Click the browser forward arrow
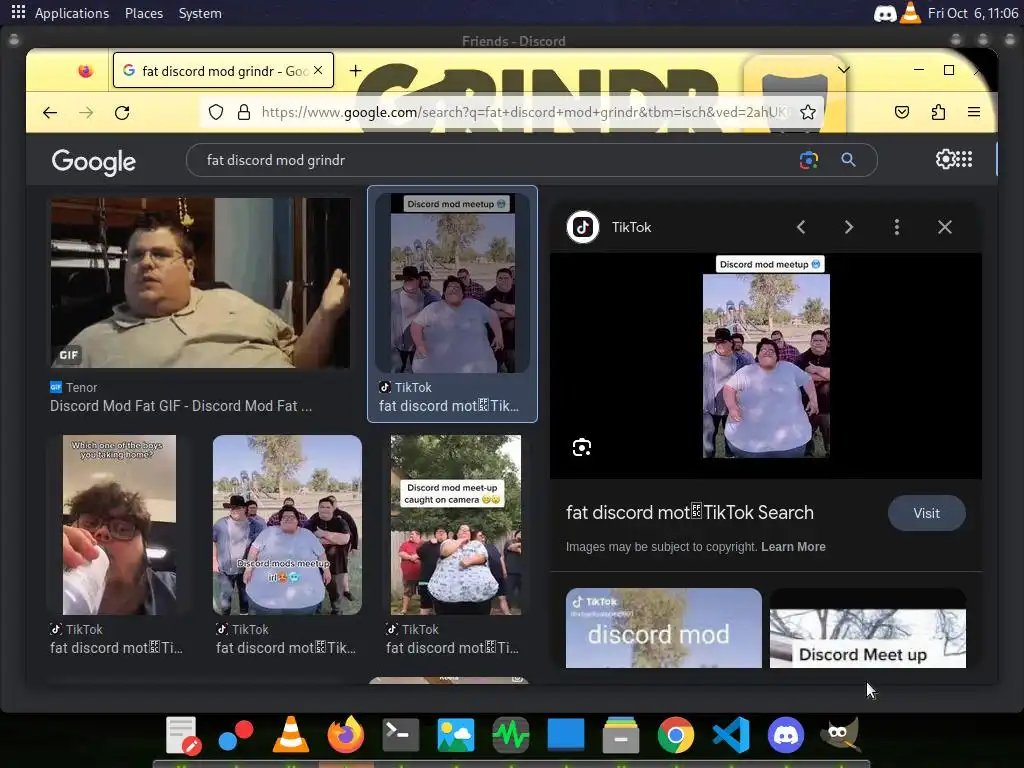This screenshot has height=768, width=1024. pos(86,112)
